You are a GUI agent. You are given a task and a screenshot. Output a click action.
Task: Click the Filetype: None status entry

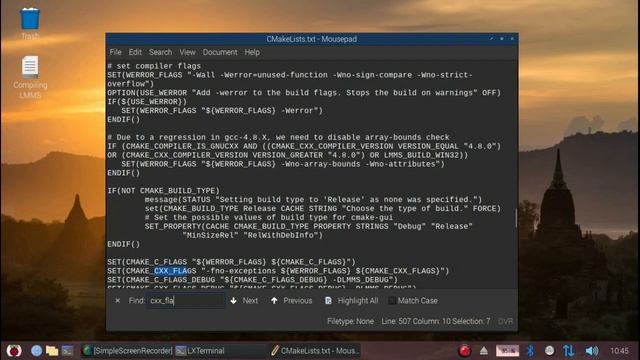350,321
